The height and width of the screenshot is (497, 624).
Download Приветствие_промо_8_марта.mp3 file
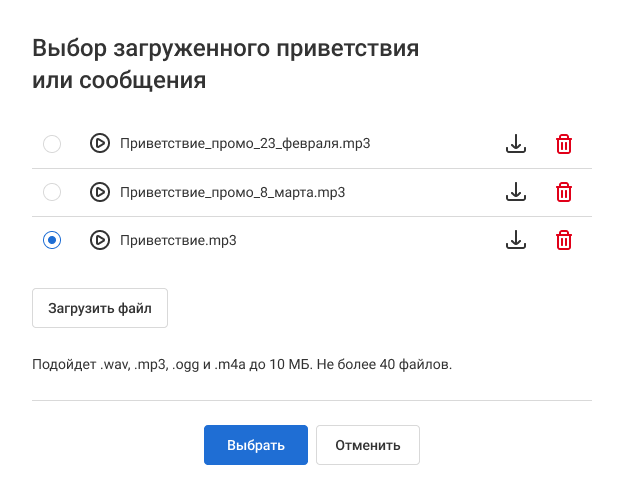[515, 192]
